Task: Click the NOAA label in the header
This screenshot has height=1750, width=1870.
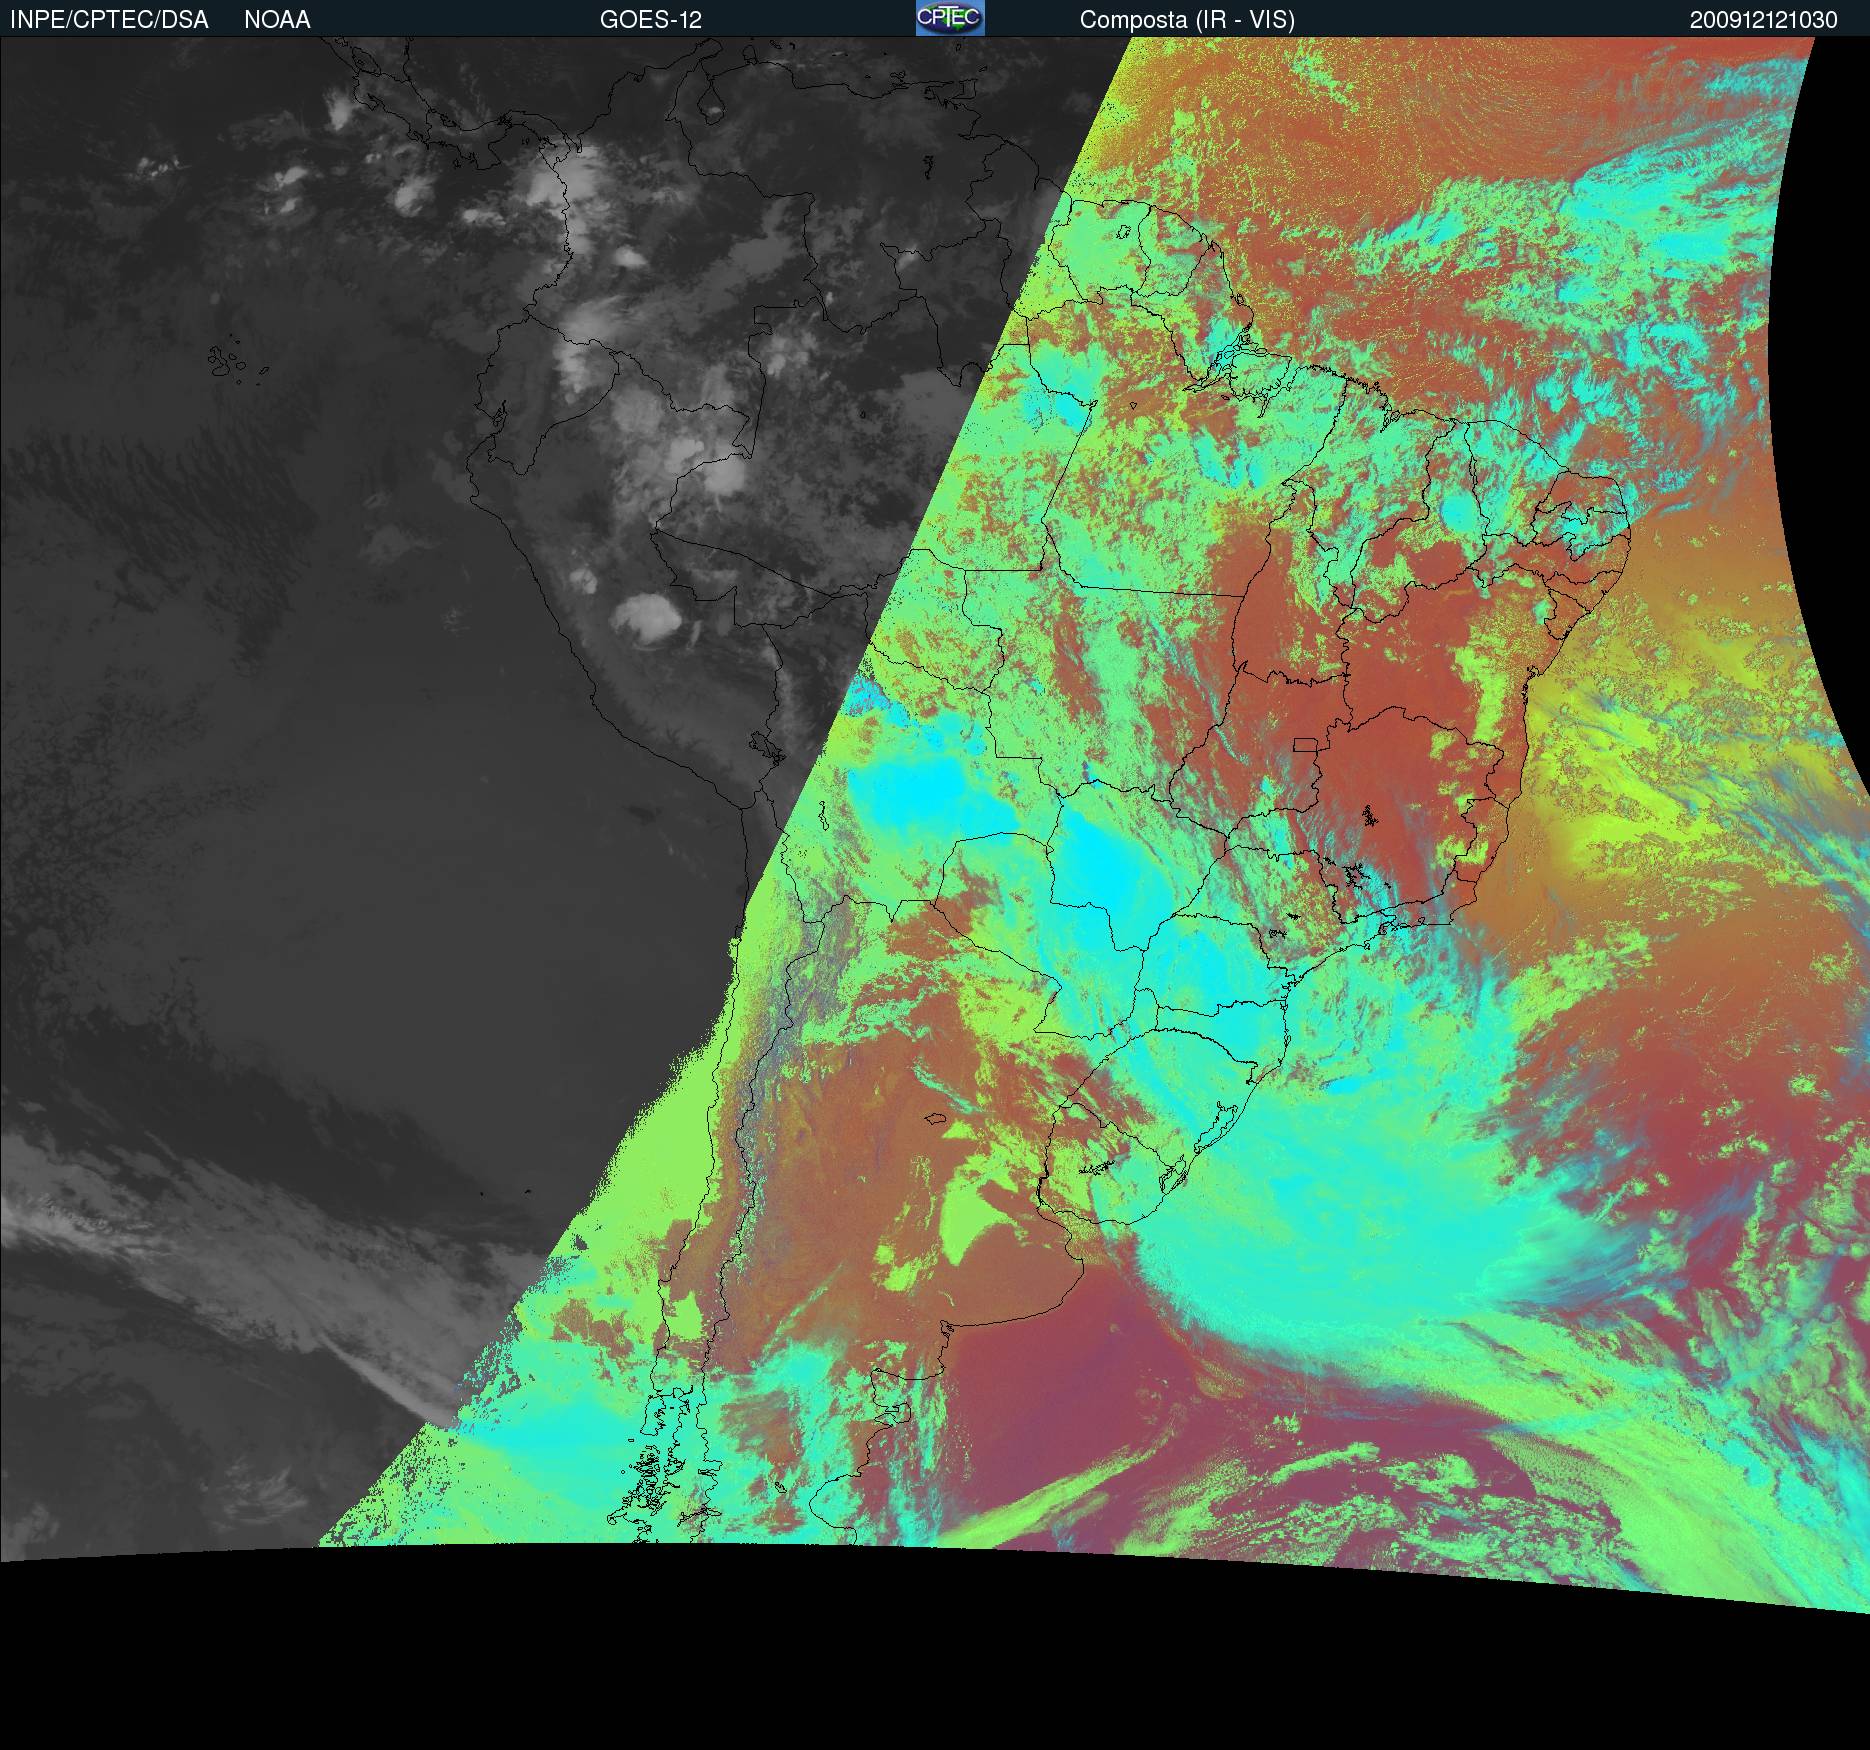Action: pyautogui.click(x=277, y=20)
